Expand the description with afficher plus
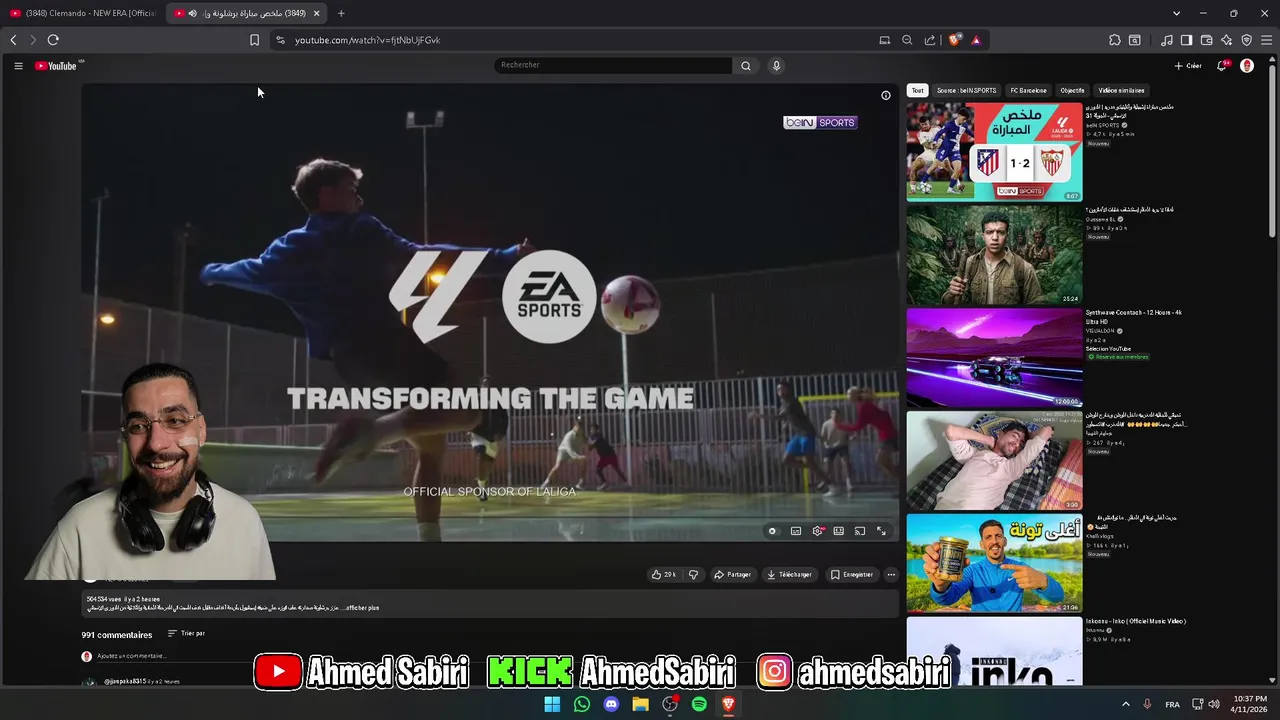The width and height of the screenshot is (1280, 720). (362, 608)
